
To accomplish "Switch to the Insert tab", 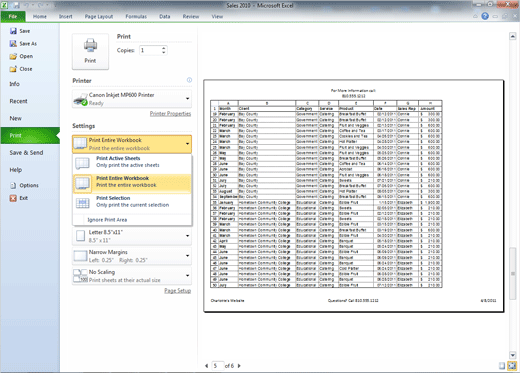I will (x=66, y=16).
